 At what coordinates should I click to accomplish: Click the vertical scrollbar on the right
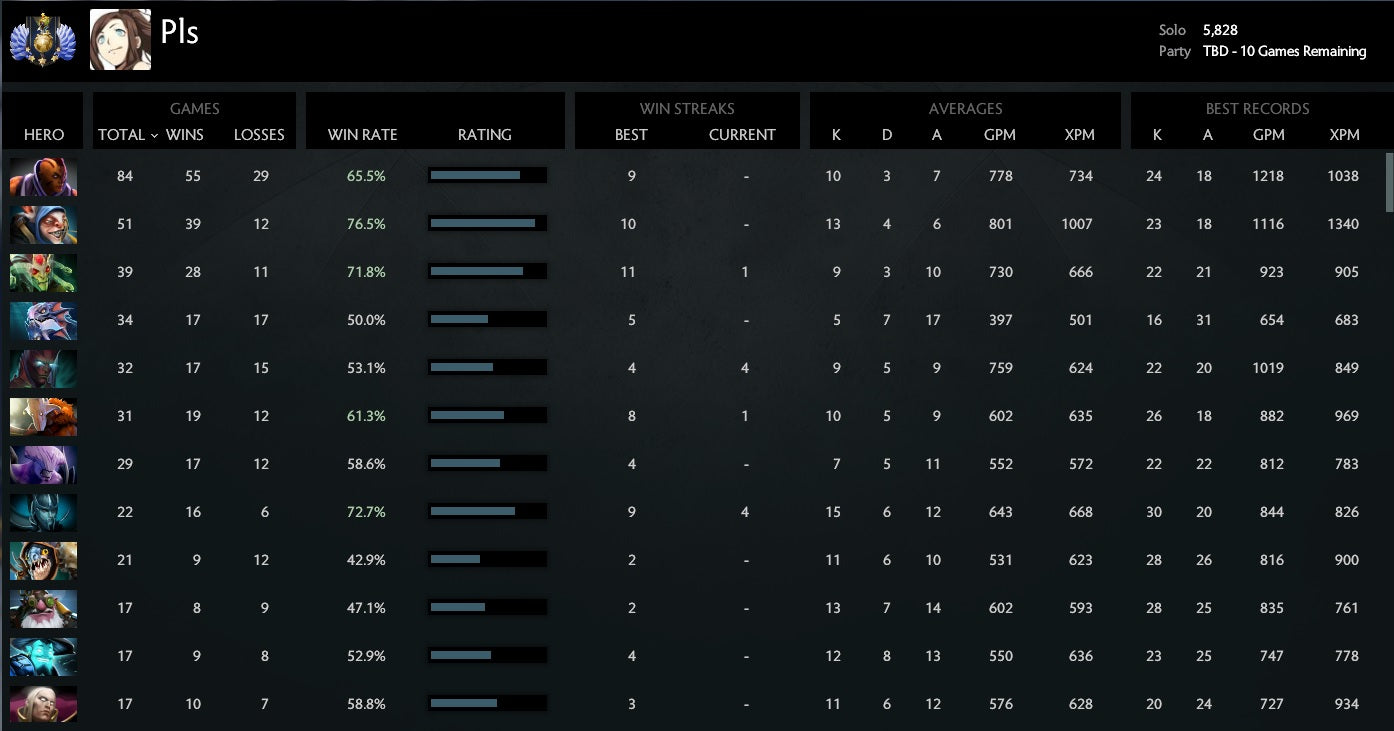click(1388, 183)
